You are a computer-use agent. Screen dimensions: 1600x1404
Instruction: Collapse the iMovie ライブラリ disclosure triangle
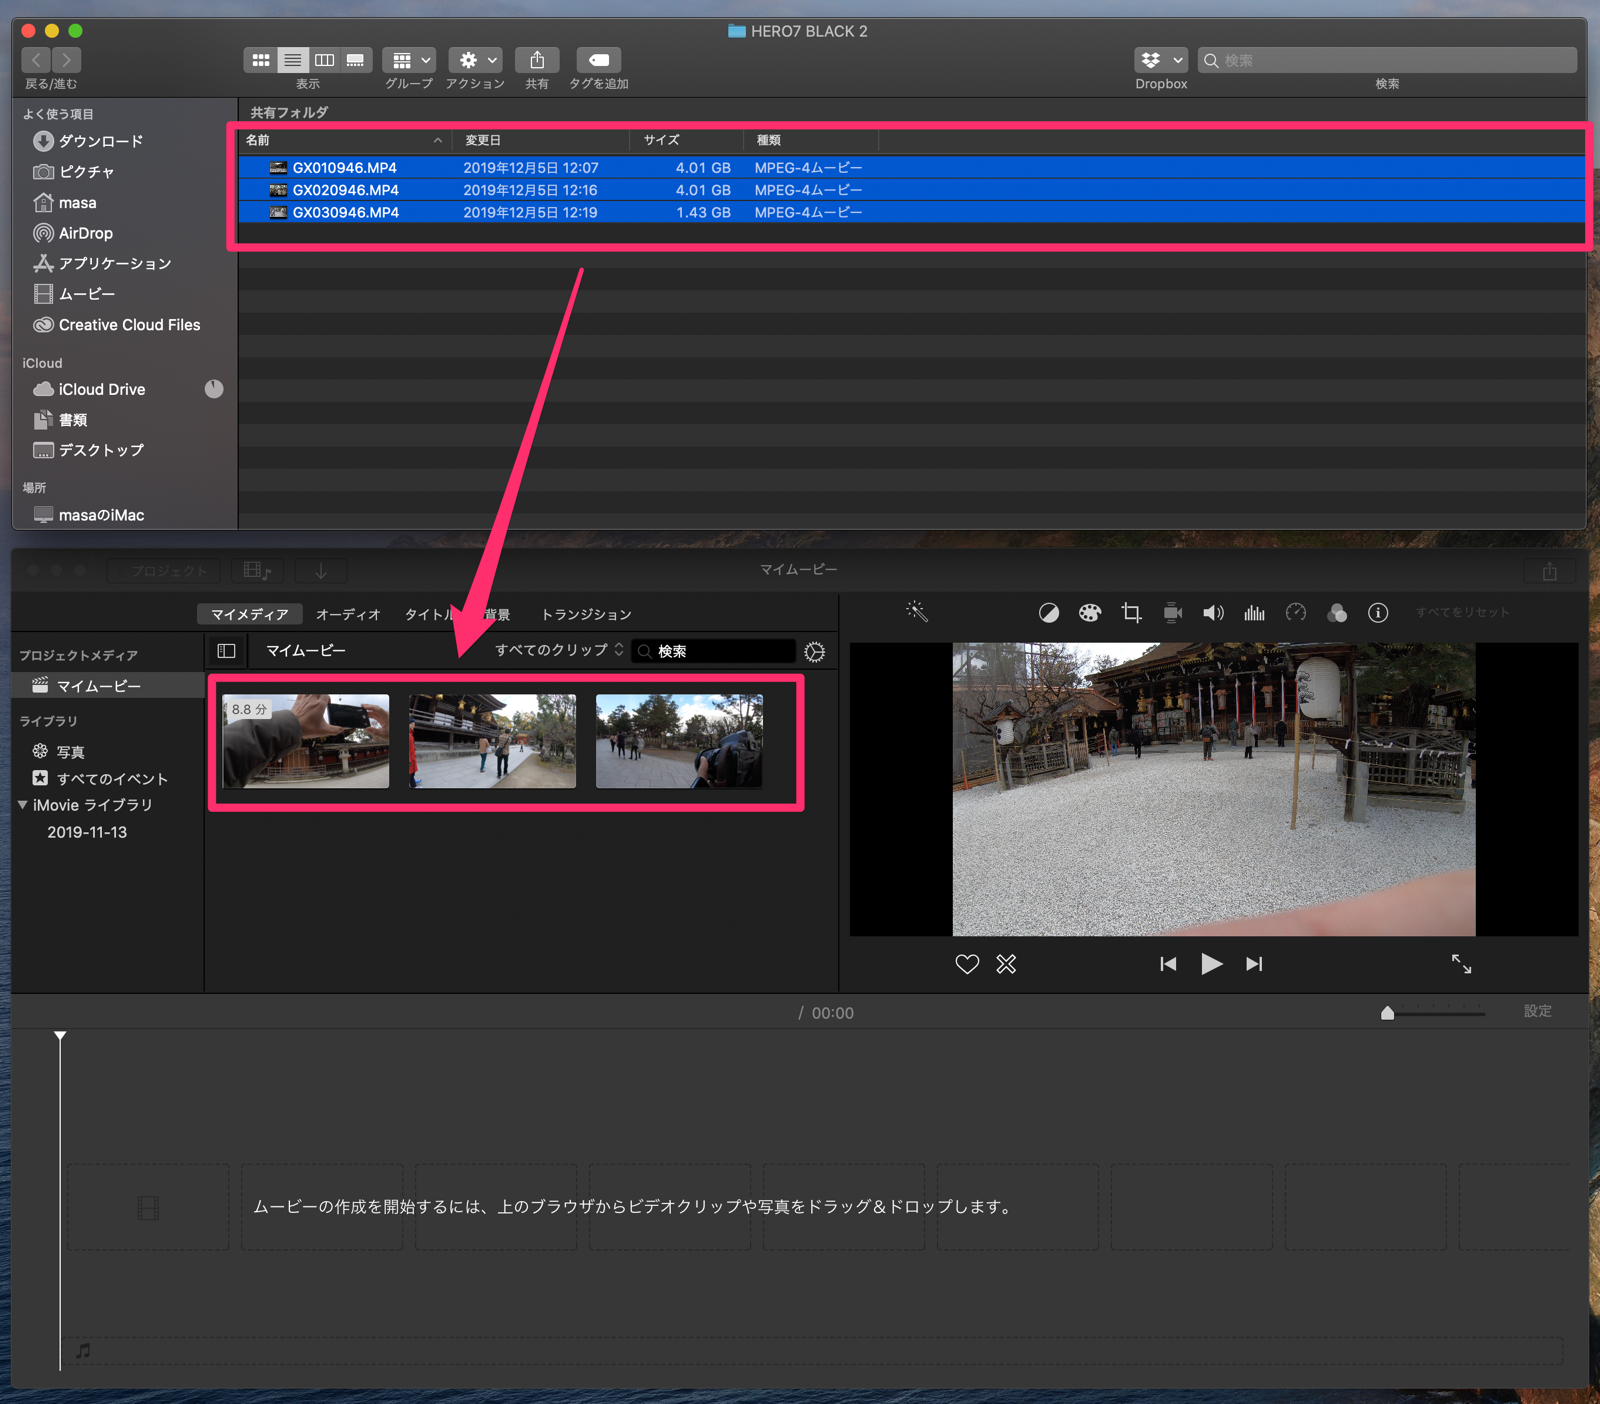tap(23, 805)
